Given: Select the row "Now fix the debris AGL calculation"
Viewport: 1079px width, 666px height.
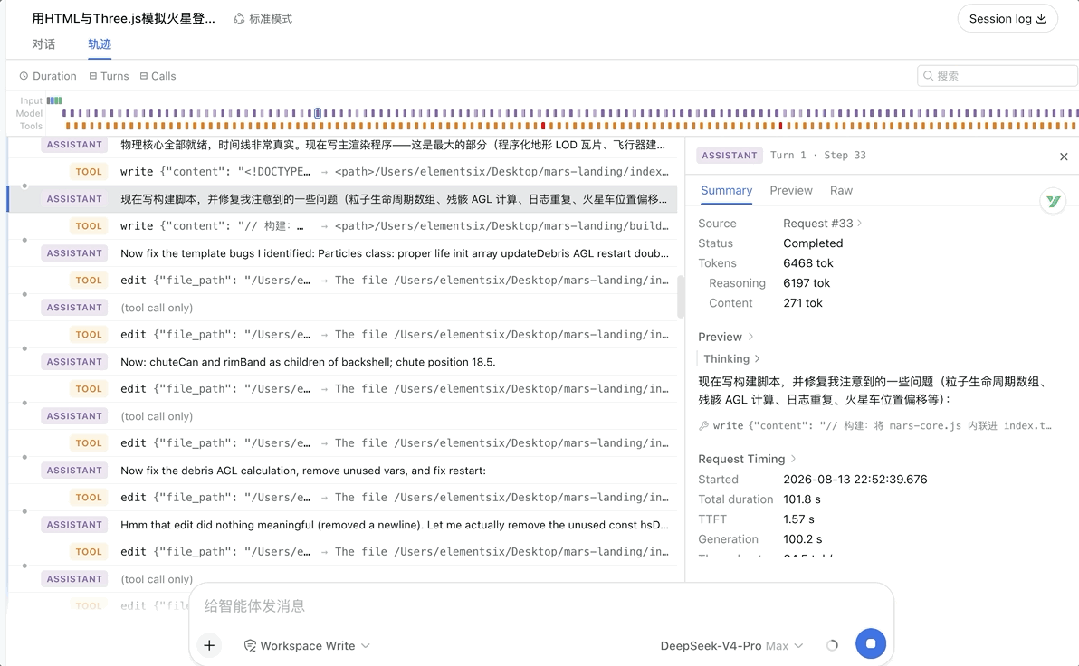Looking at the screenshot, I should [x=342, y=471].
